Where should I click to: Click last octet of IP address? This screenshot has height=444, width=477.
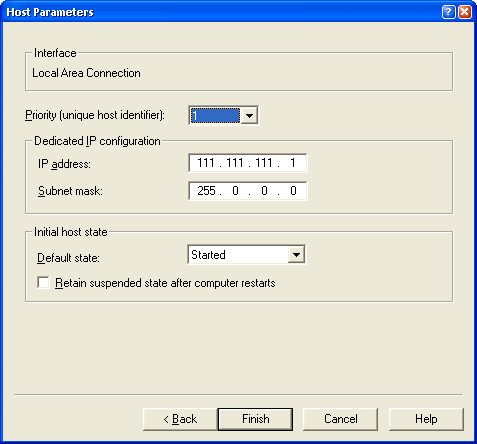(x=293, y=163)
